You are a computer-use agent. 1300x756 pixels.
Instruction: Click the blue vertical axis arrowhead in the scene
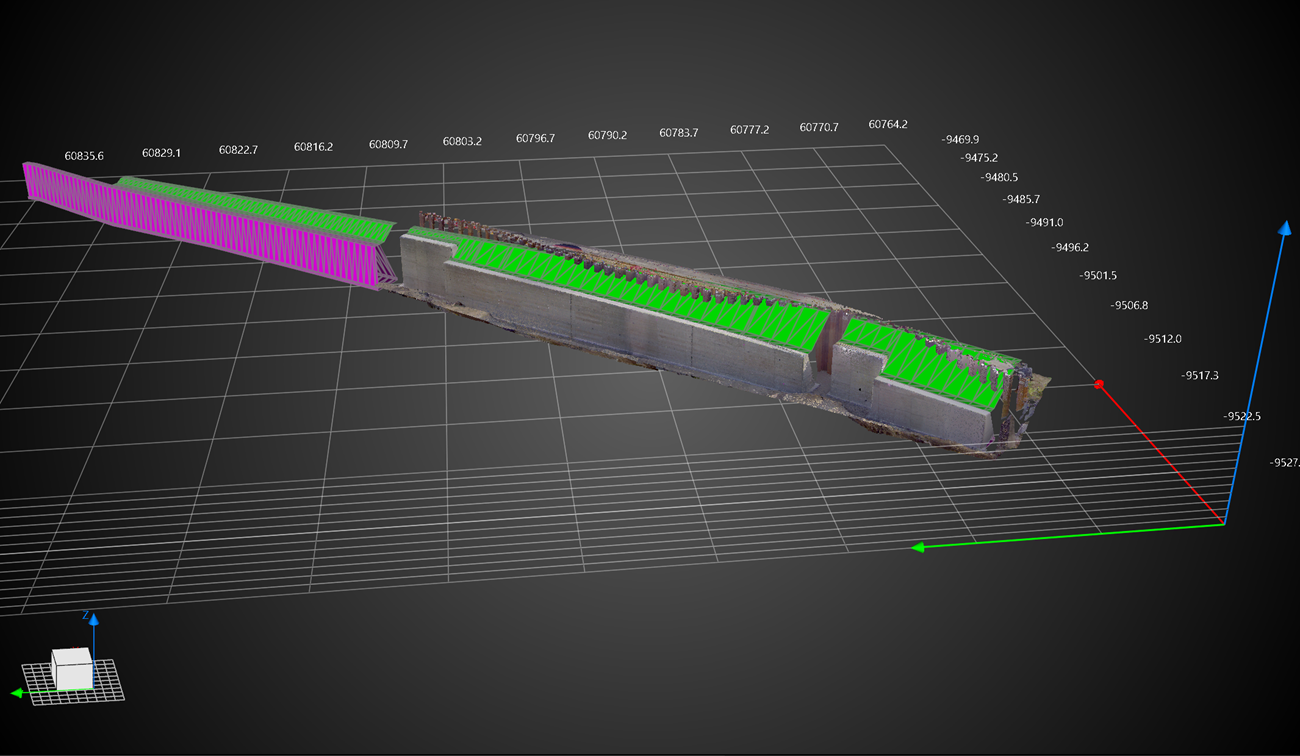click(x=1285, y=228)
